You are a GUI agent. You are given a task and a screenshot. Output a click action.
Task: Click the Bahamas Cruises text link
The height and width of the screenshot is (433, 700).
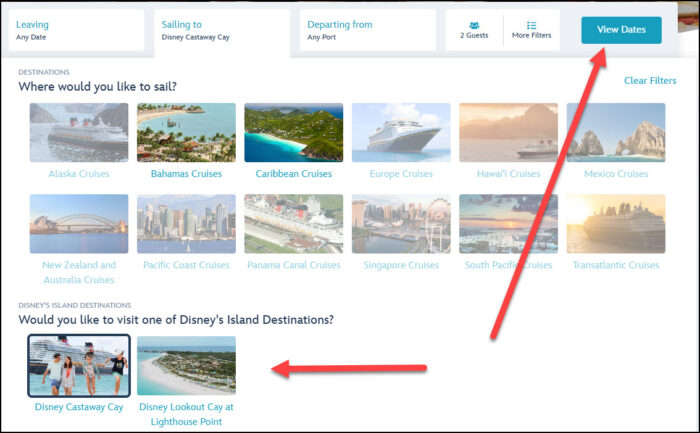coord(186,174)
